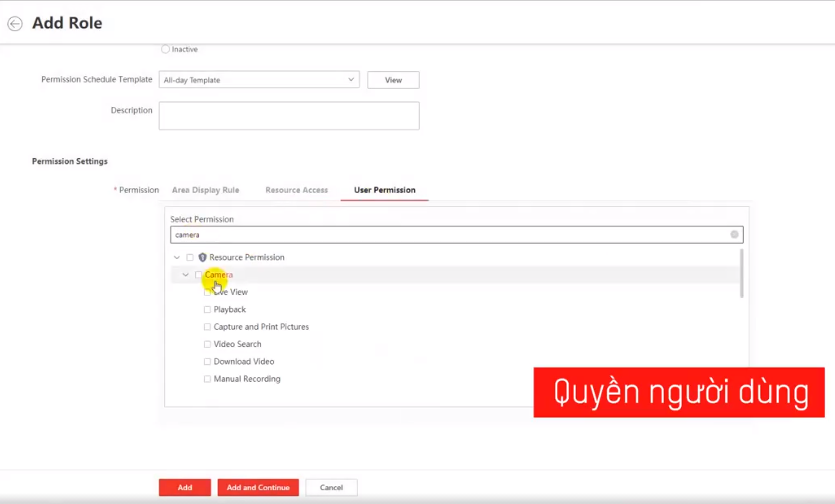Click the permission list scrollbar
Viewport: 835px width, 504px height.
click(741, 273)
